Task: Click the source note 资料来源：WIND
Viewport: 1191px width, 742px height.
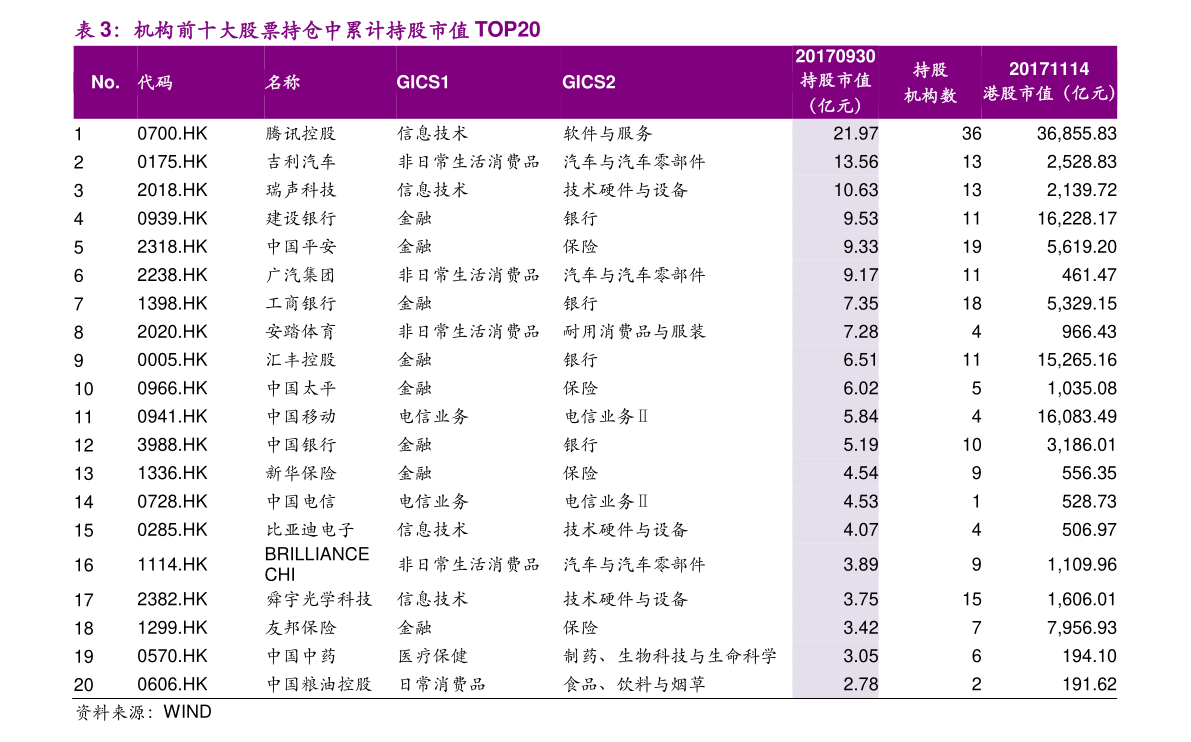Action: click(143, 712)
